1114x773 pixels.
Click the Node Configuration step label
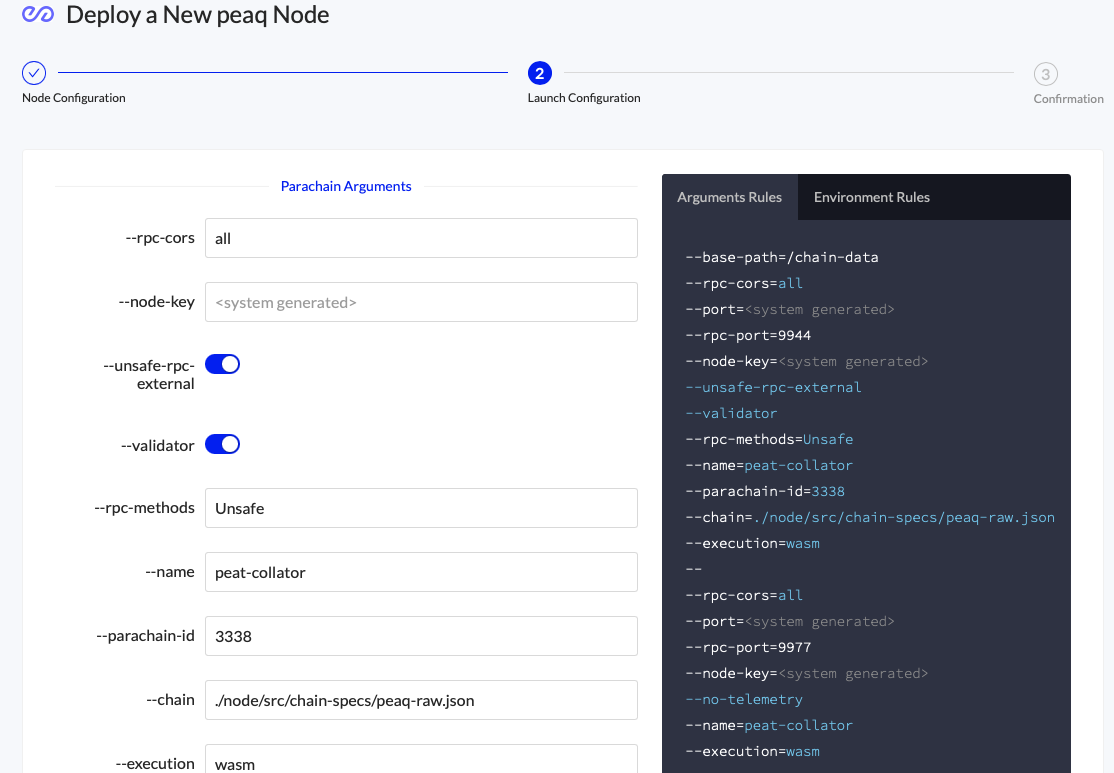coord(74,98)
